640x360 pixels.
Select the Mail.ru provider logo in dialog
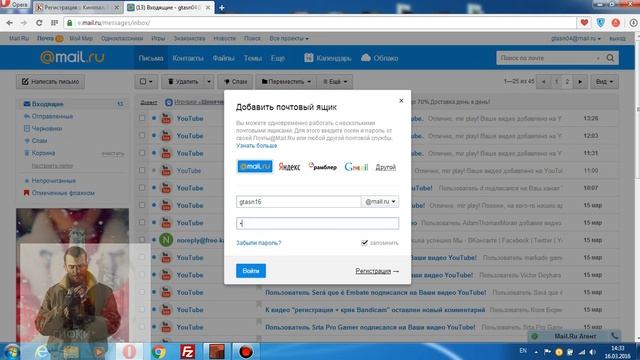[x=255, y=167]
